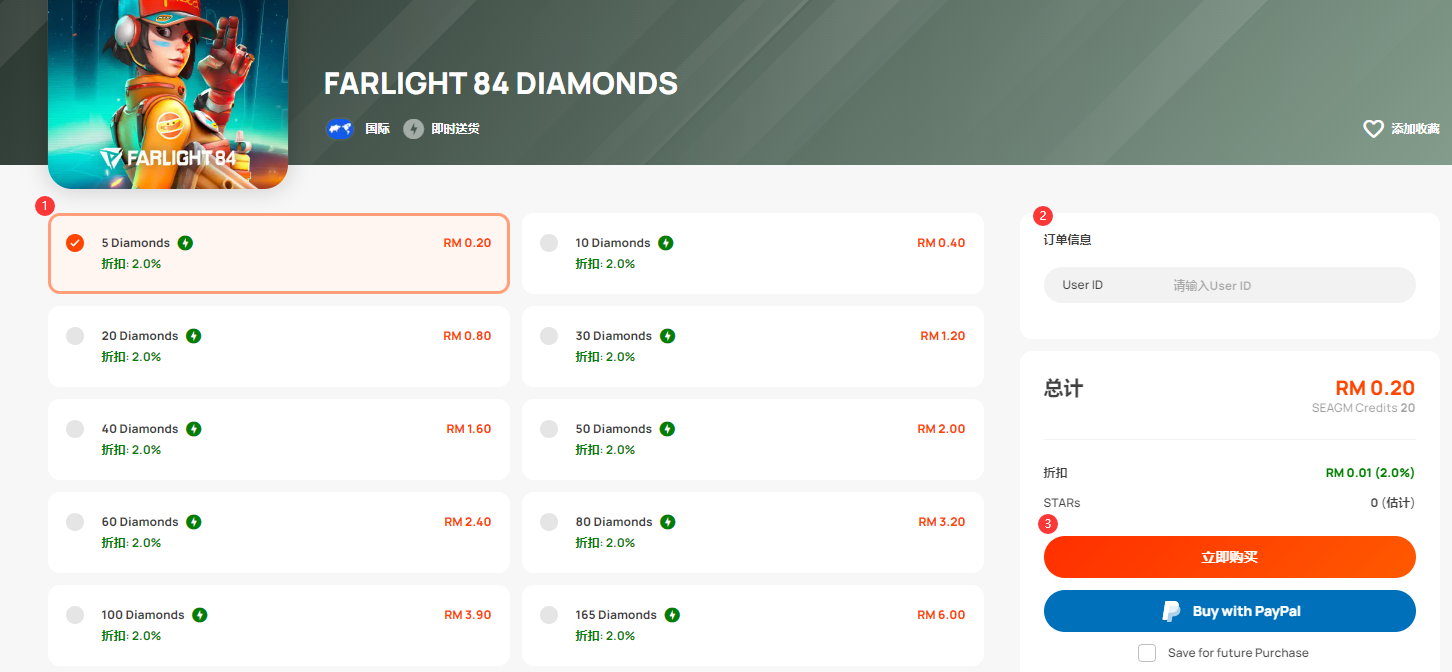Click Buy with PayPal button

pyautogui.click(x=1230, y=611)
